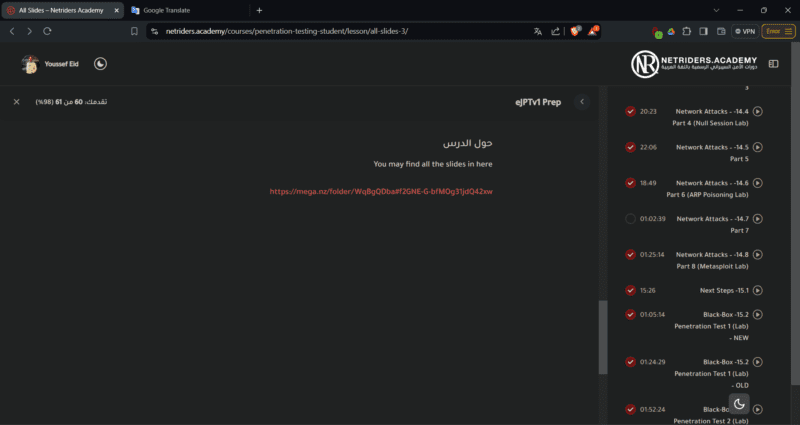Viewport: 800px width, 425px height.
Task: Click the eJPTv1 Prep course title
Action: coord(538,102)
